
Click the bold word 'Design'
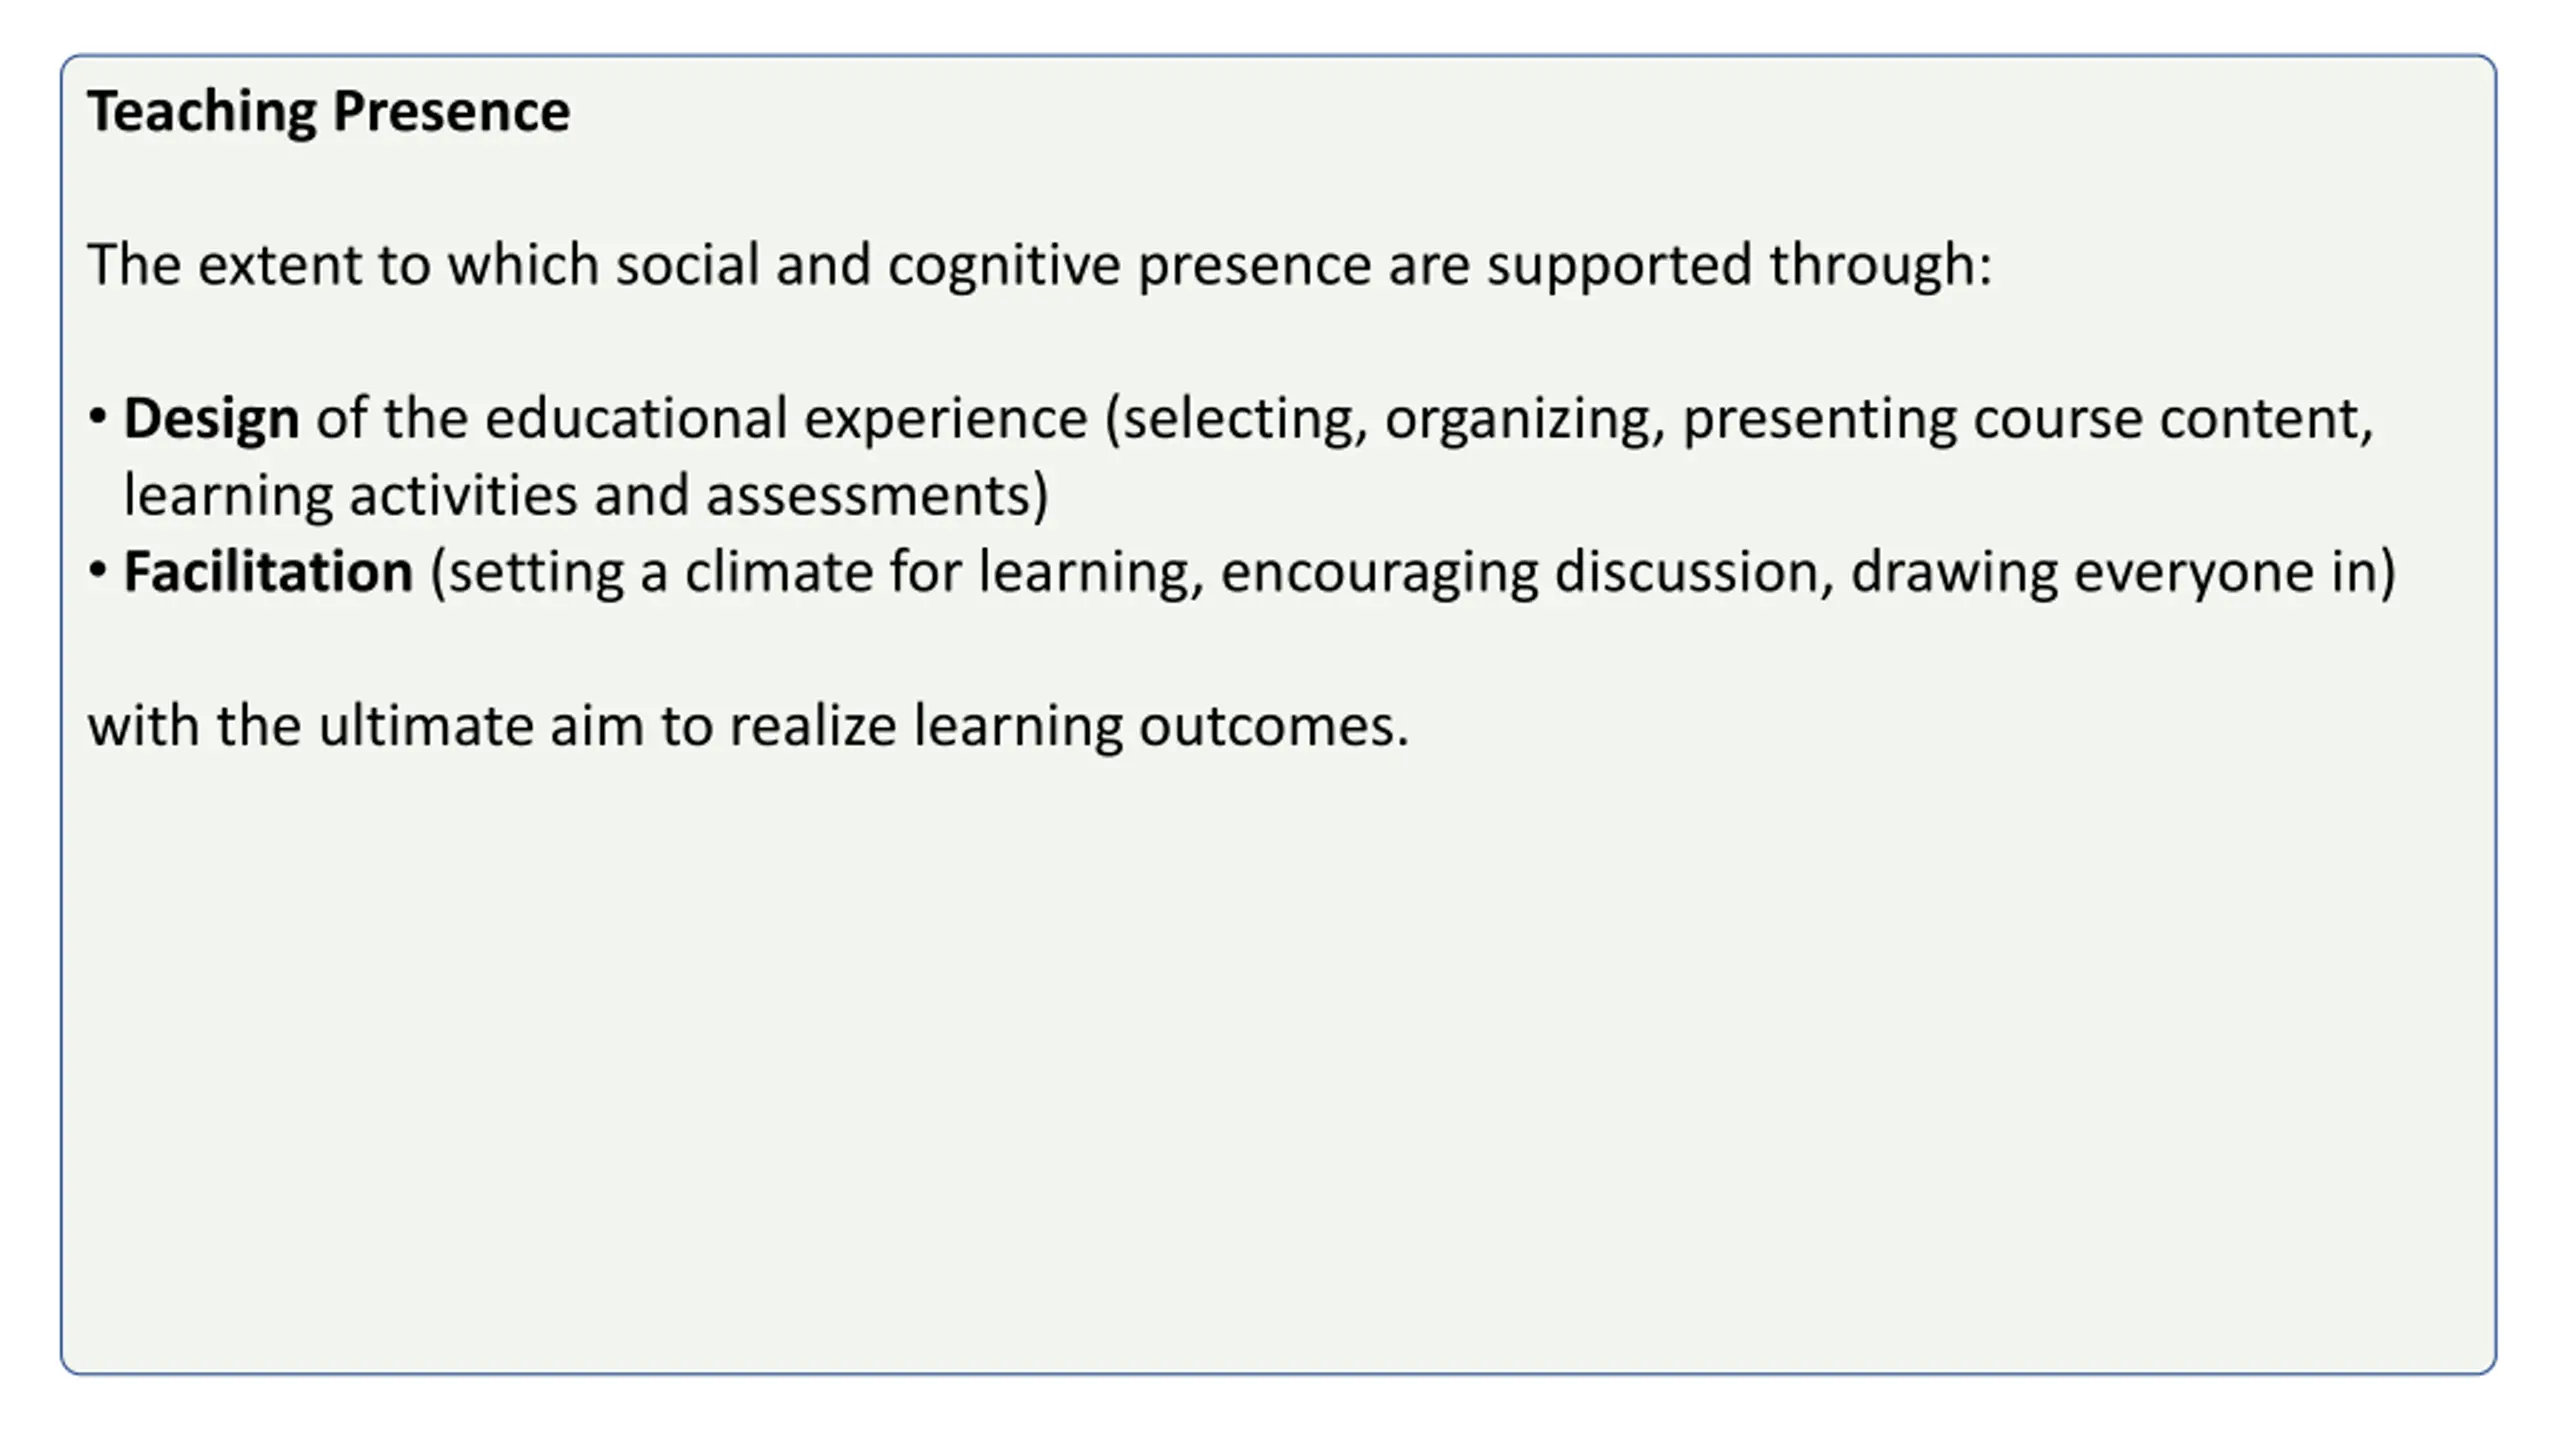point(211,418)
